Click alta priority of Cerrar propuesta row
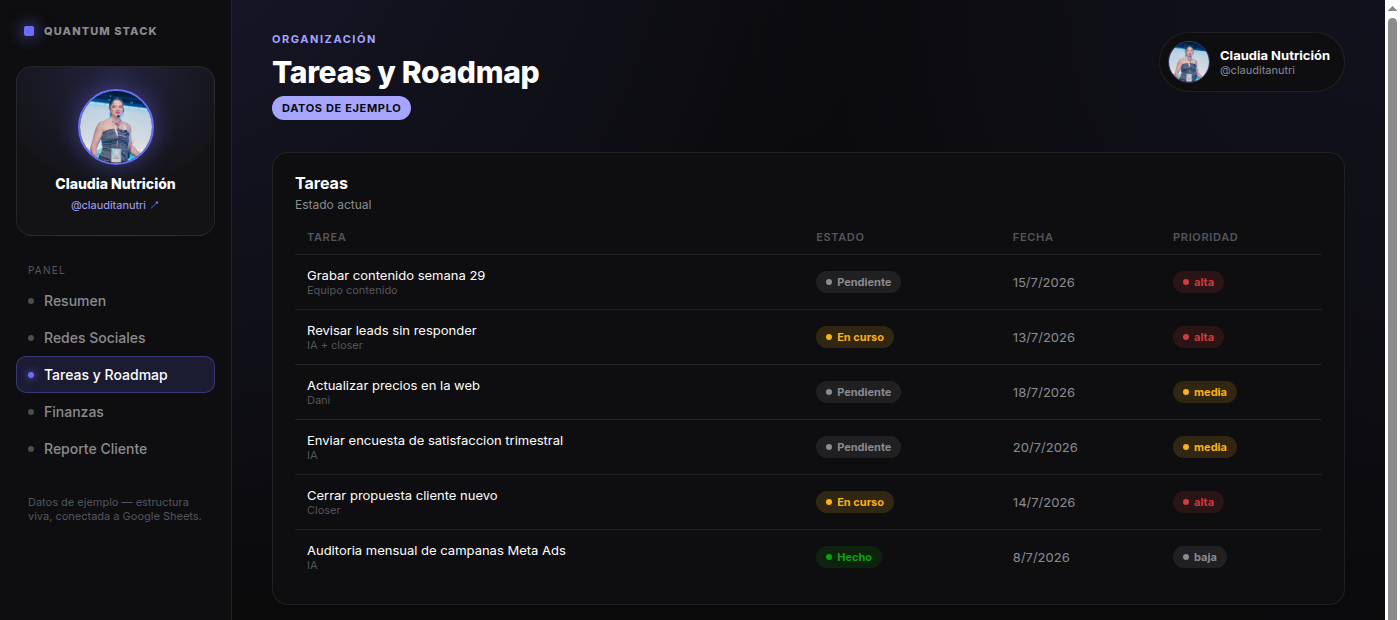1400x620 pixels. point(1198,502)
